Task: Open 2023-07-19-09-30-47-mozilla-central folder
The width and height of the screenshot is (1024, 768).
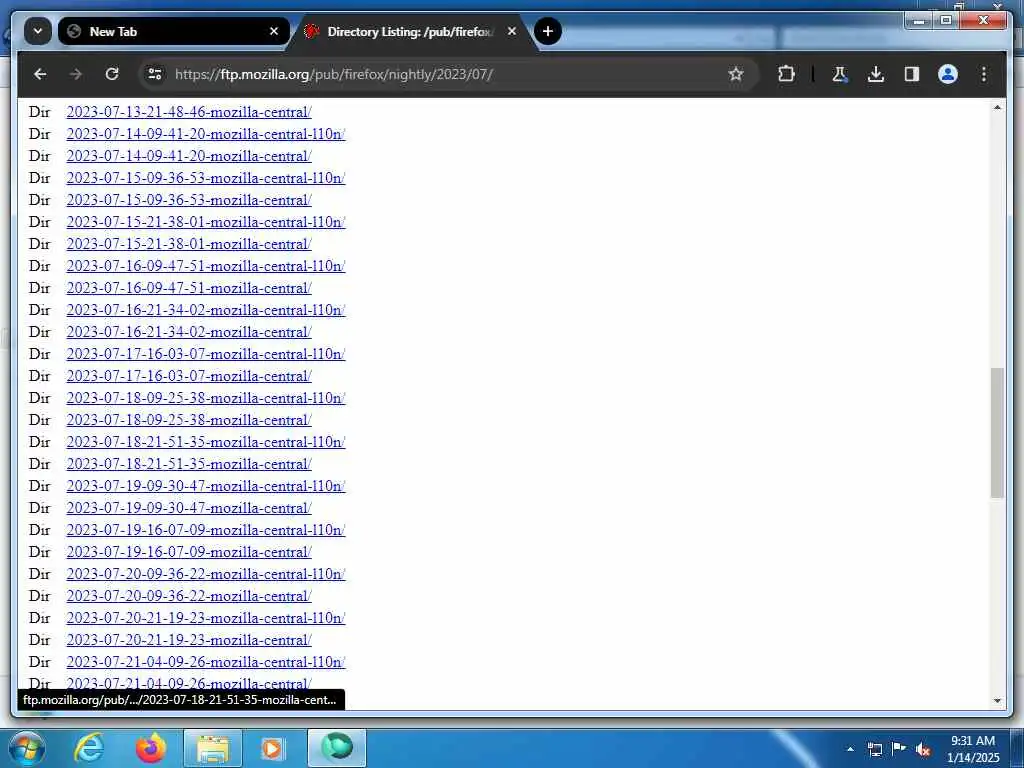Action: [x=189, y=508]
